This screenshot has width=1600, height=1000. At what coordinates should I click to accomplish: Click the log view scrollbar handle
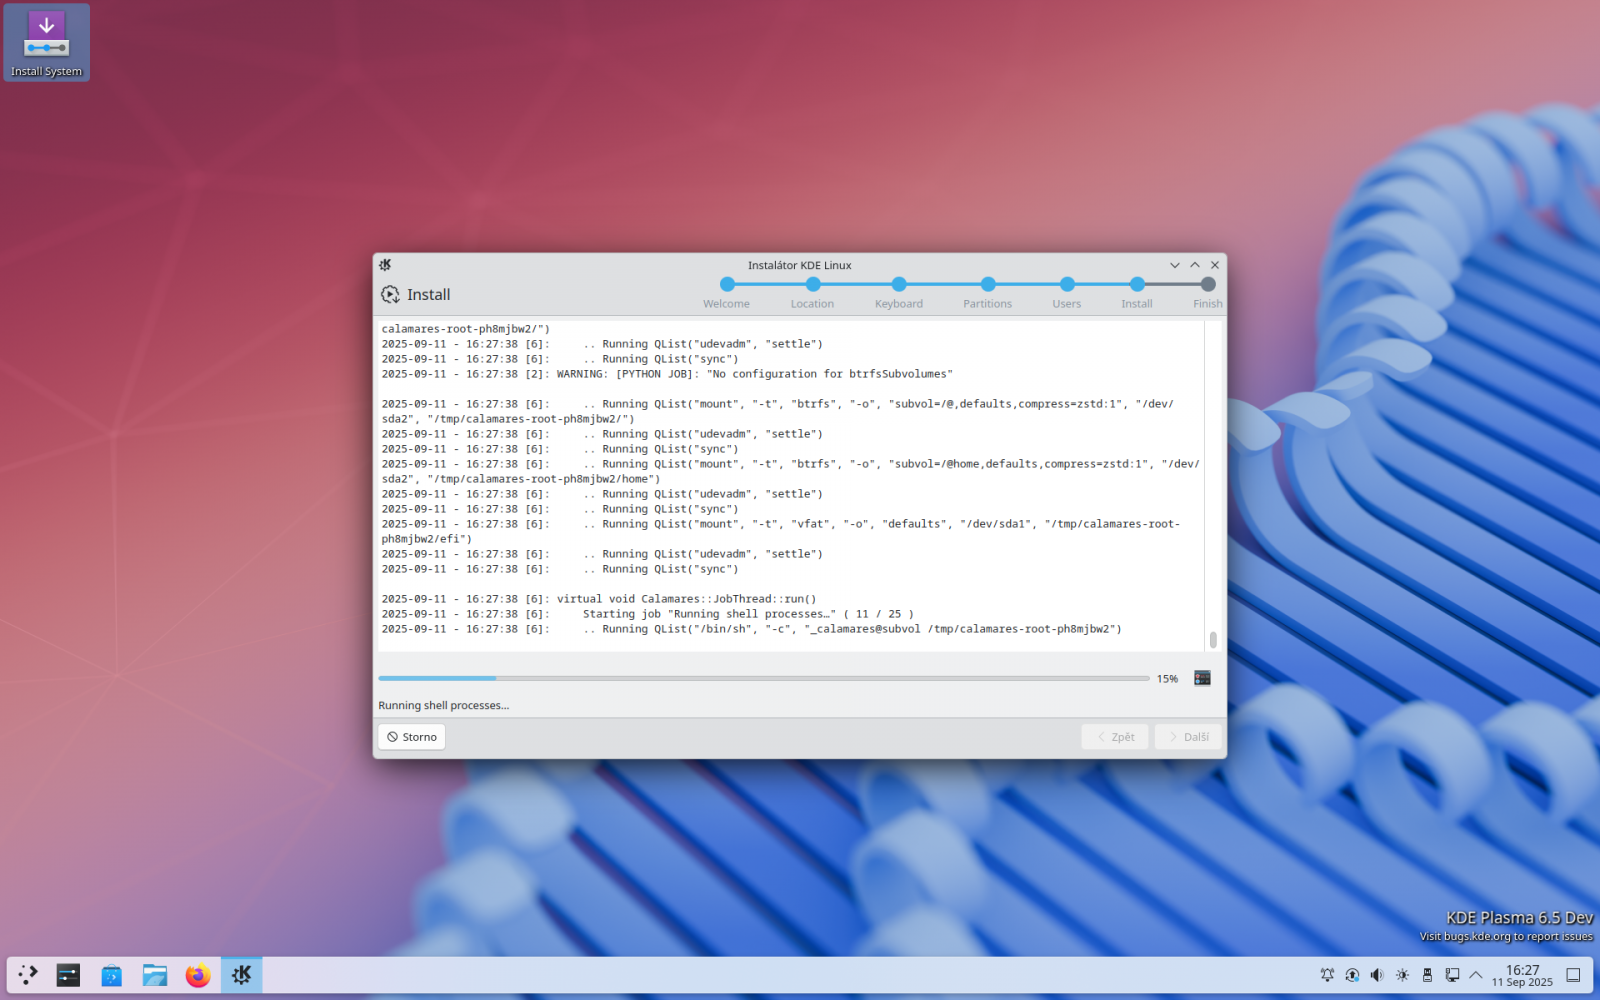click(x=1213, y=640)
